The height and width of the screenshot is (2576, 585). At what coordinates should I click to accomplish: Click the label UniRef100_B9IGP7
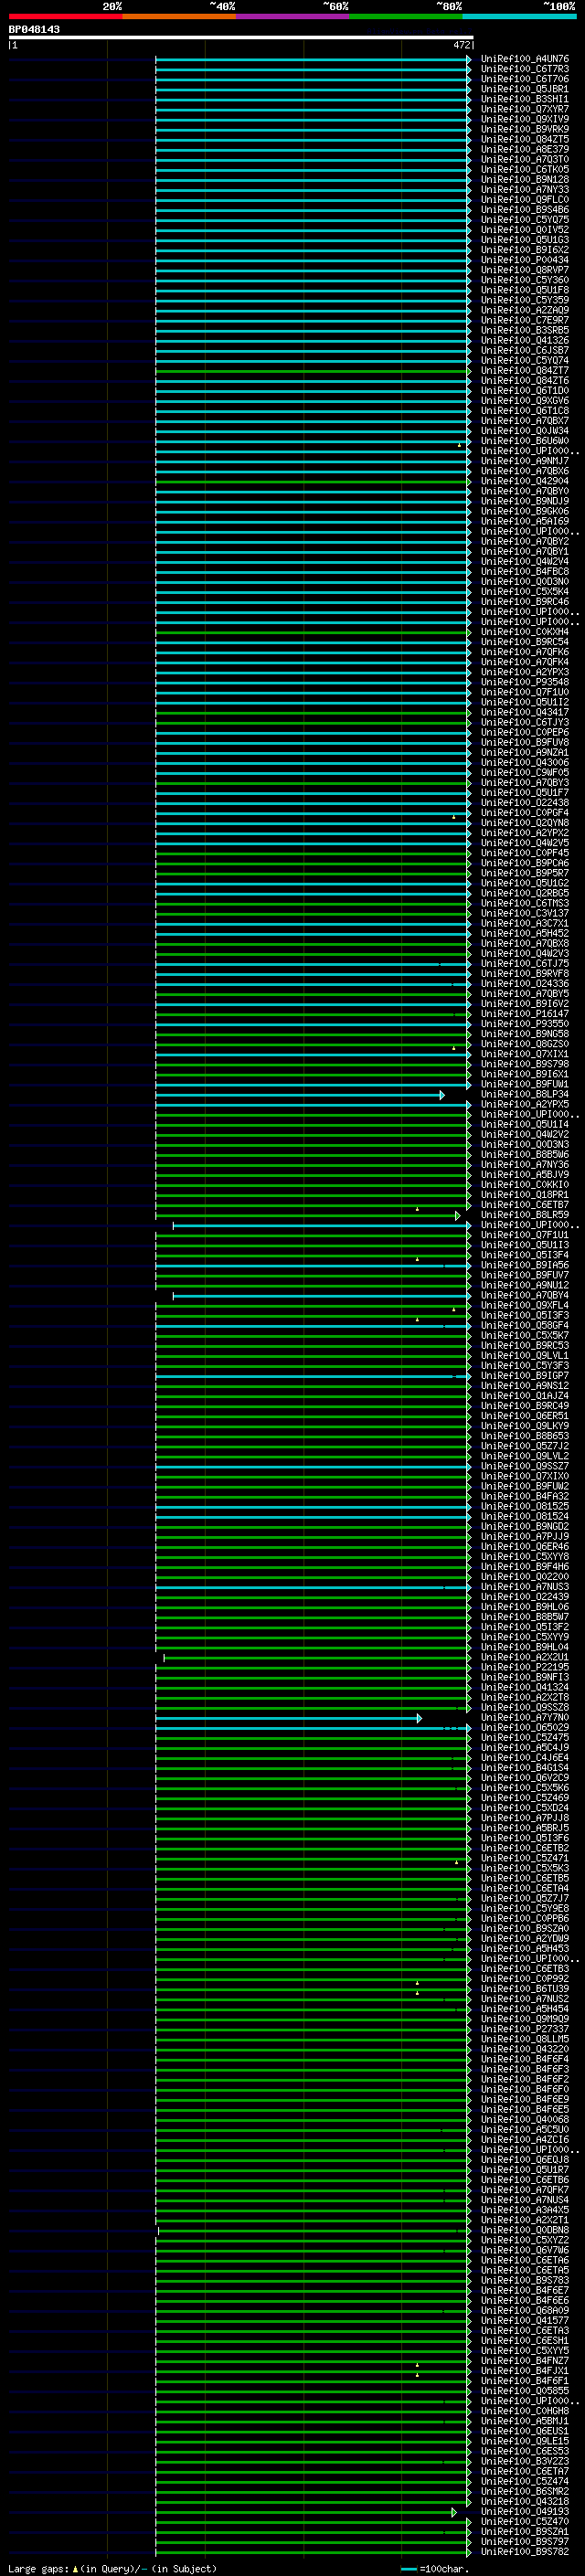[525, 1377]
